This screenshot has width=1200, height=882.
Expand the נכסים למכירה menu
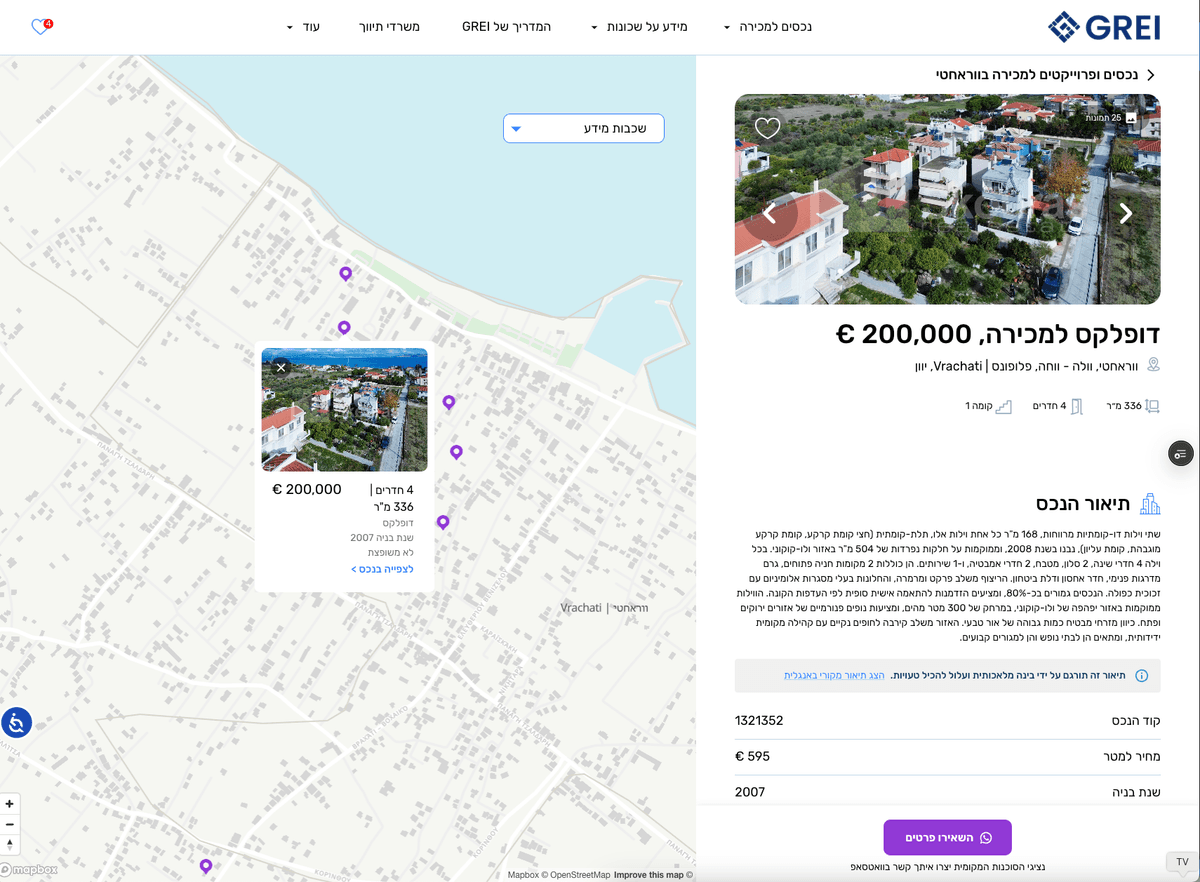click(768, 27)
